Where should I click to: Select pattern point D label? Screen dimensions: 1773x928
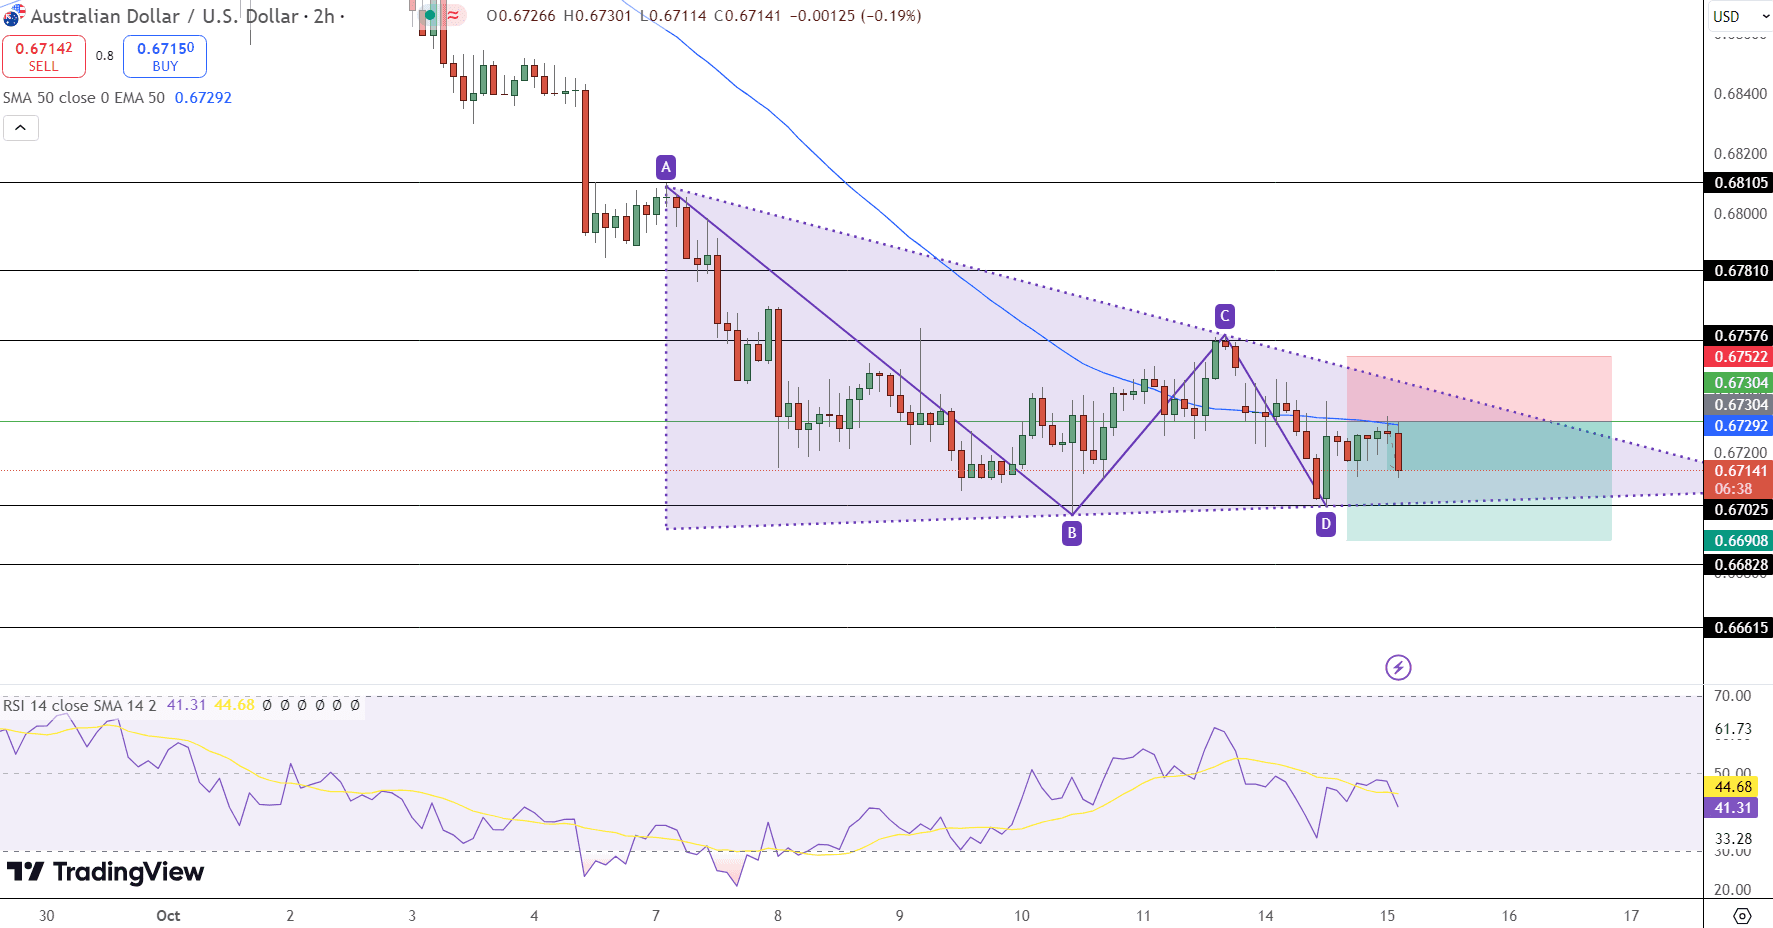pos(1326,523)
